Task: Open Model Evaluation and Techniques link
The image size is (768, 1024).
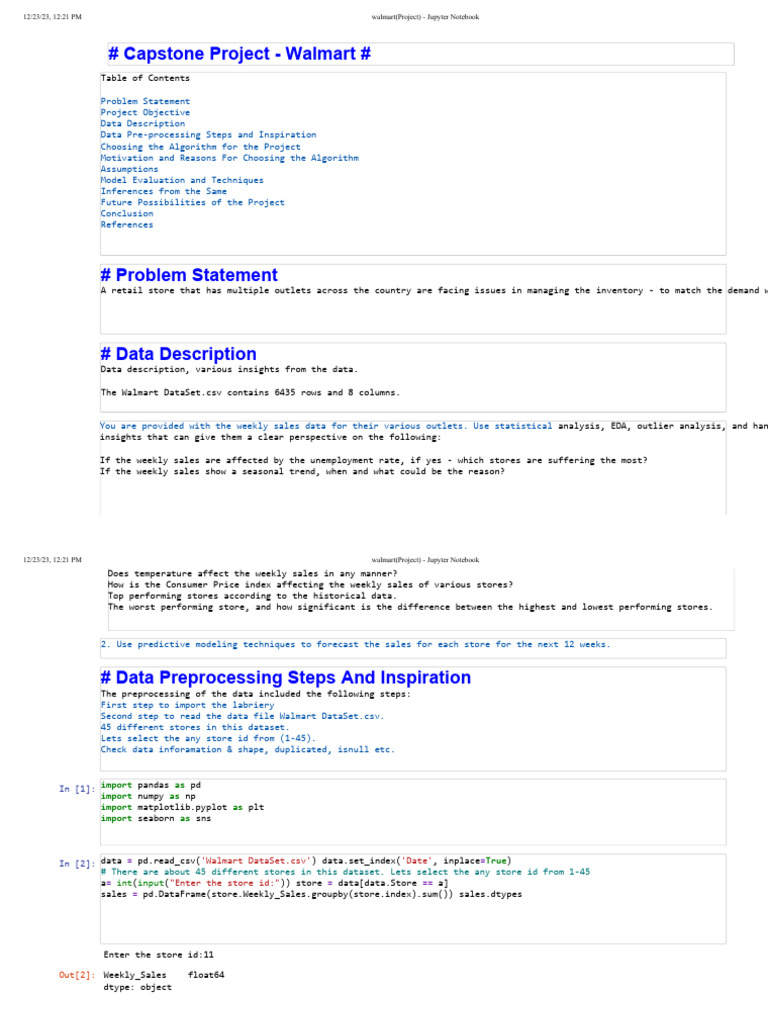Action: [182, 180]
